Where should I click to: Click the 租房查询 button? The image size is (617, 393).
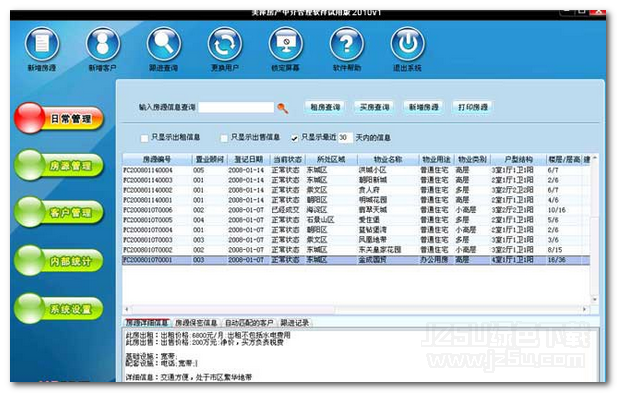[325, 107]
